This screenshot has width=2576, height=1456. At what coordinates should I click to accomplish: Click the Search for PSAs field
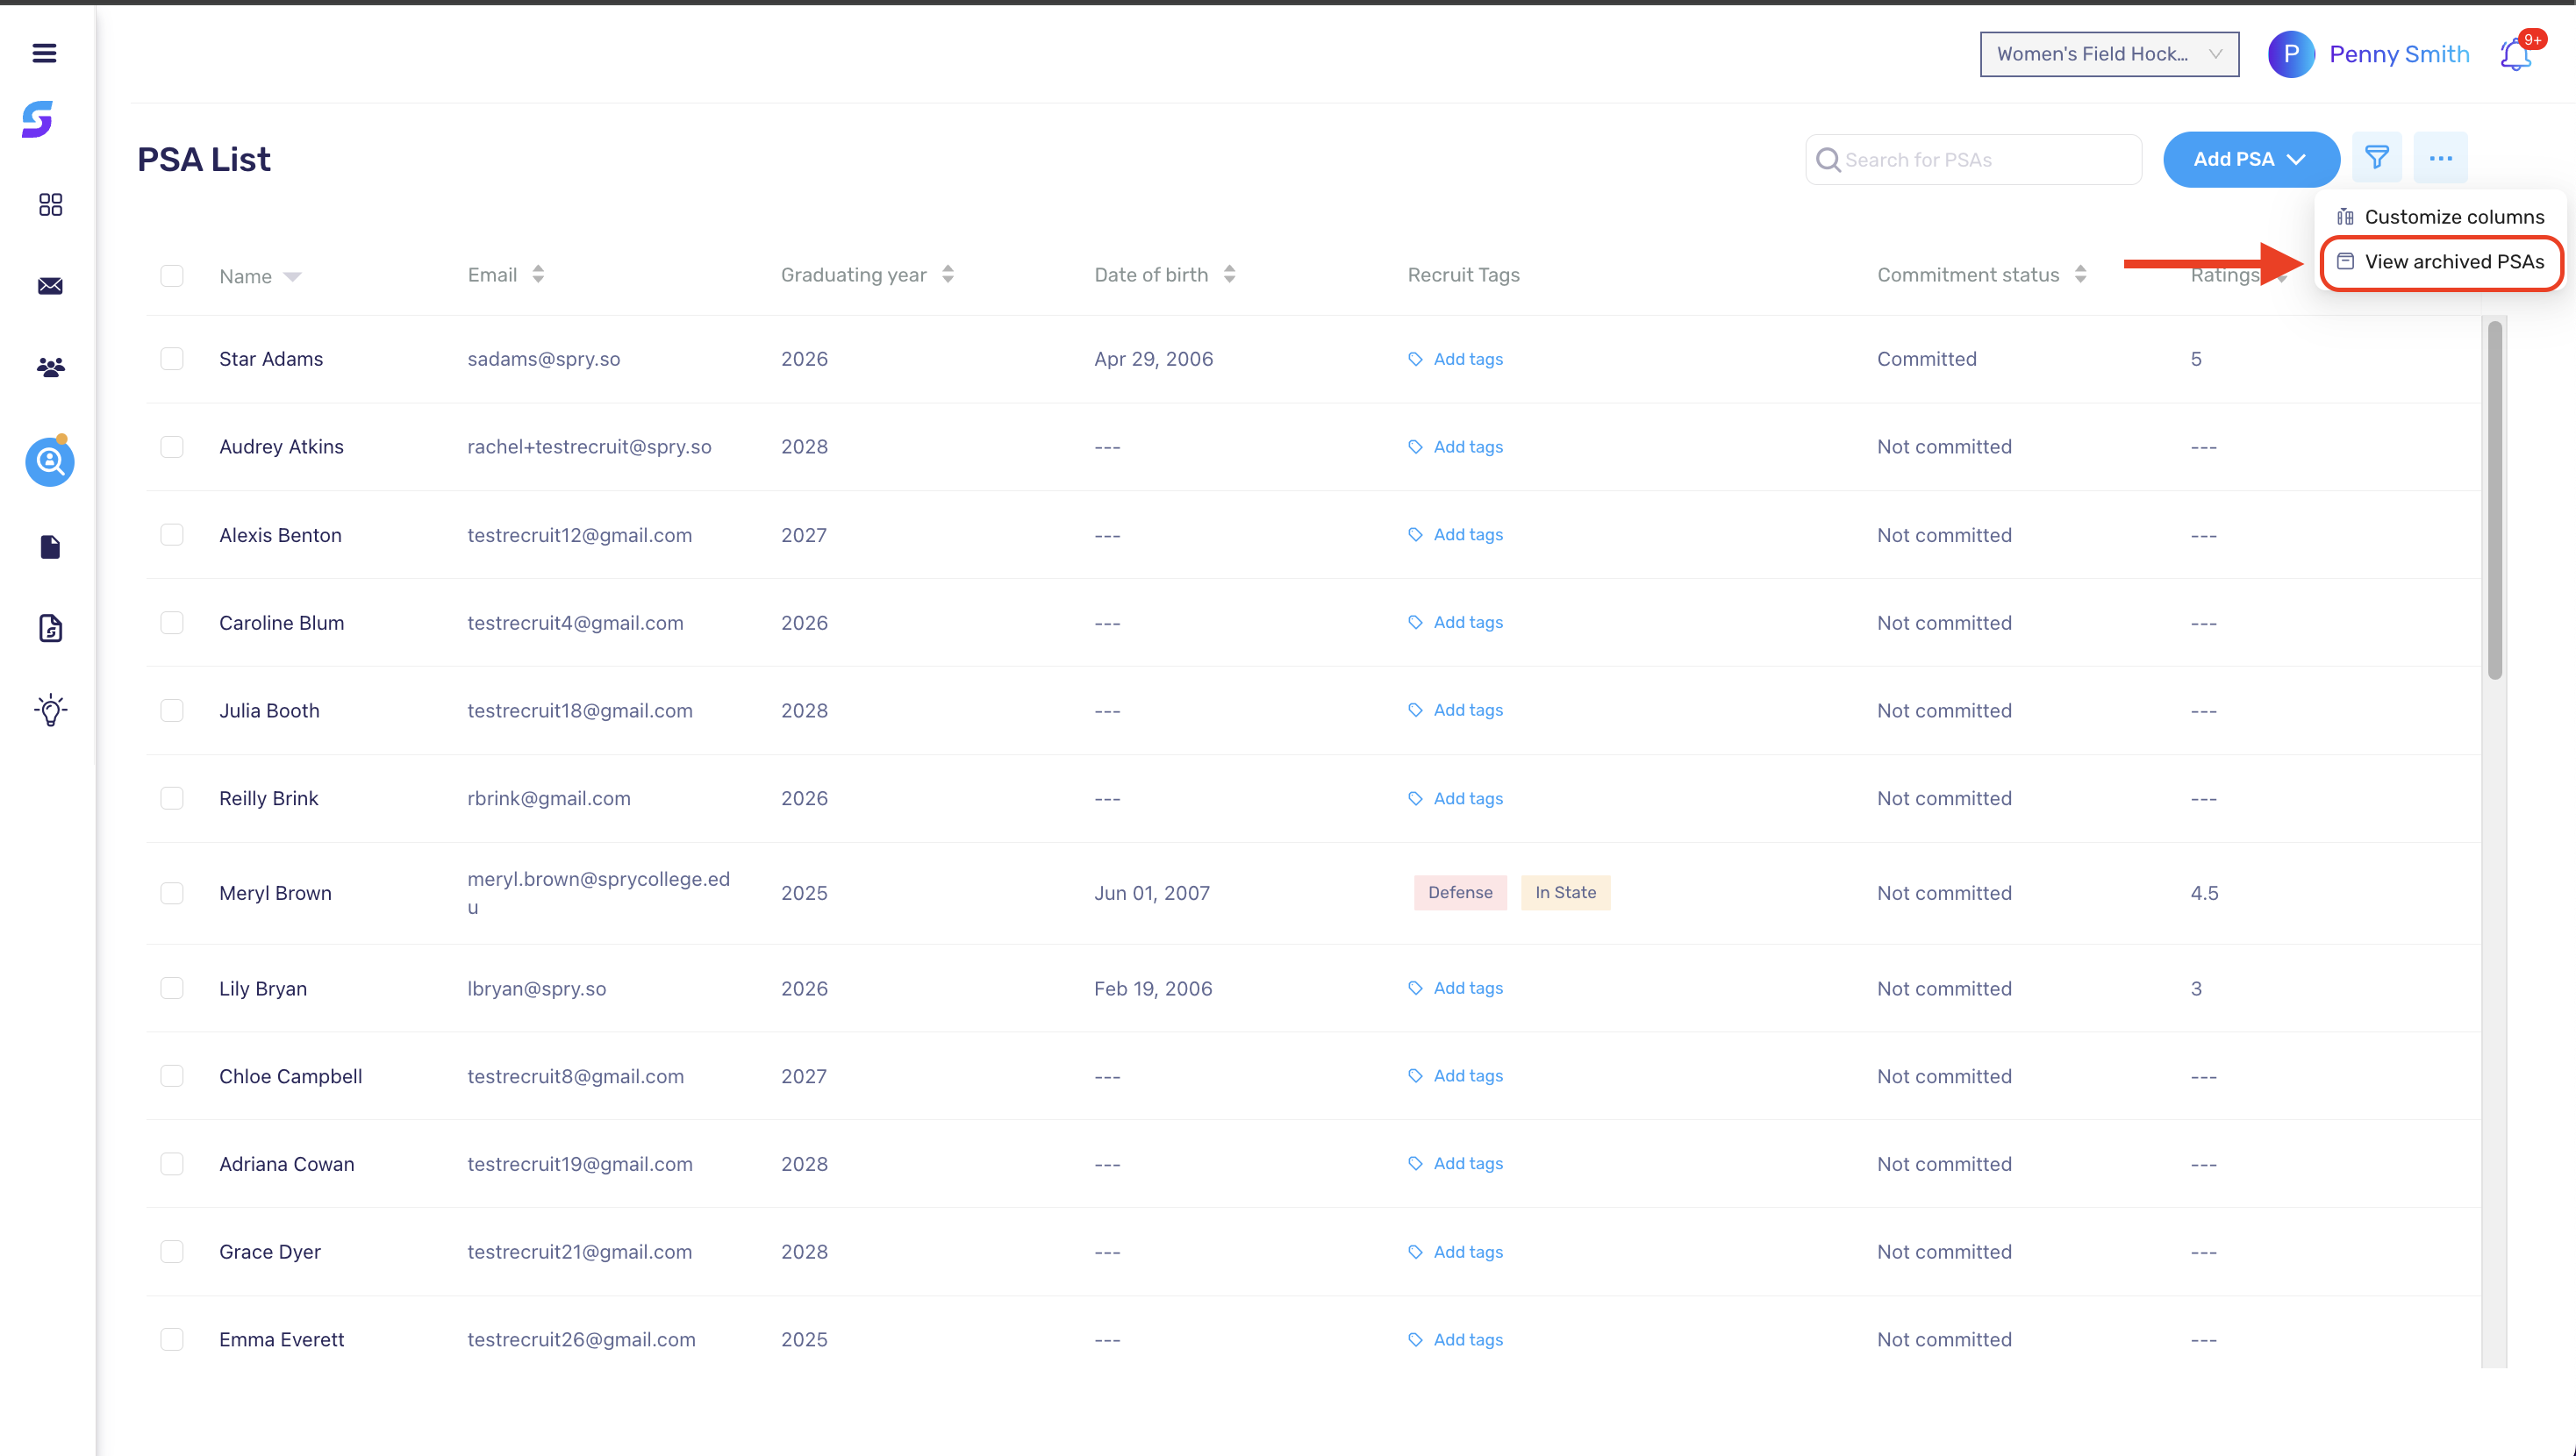tap(1973, 159)
